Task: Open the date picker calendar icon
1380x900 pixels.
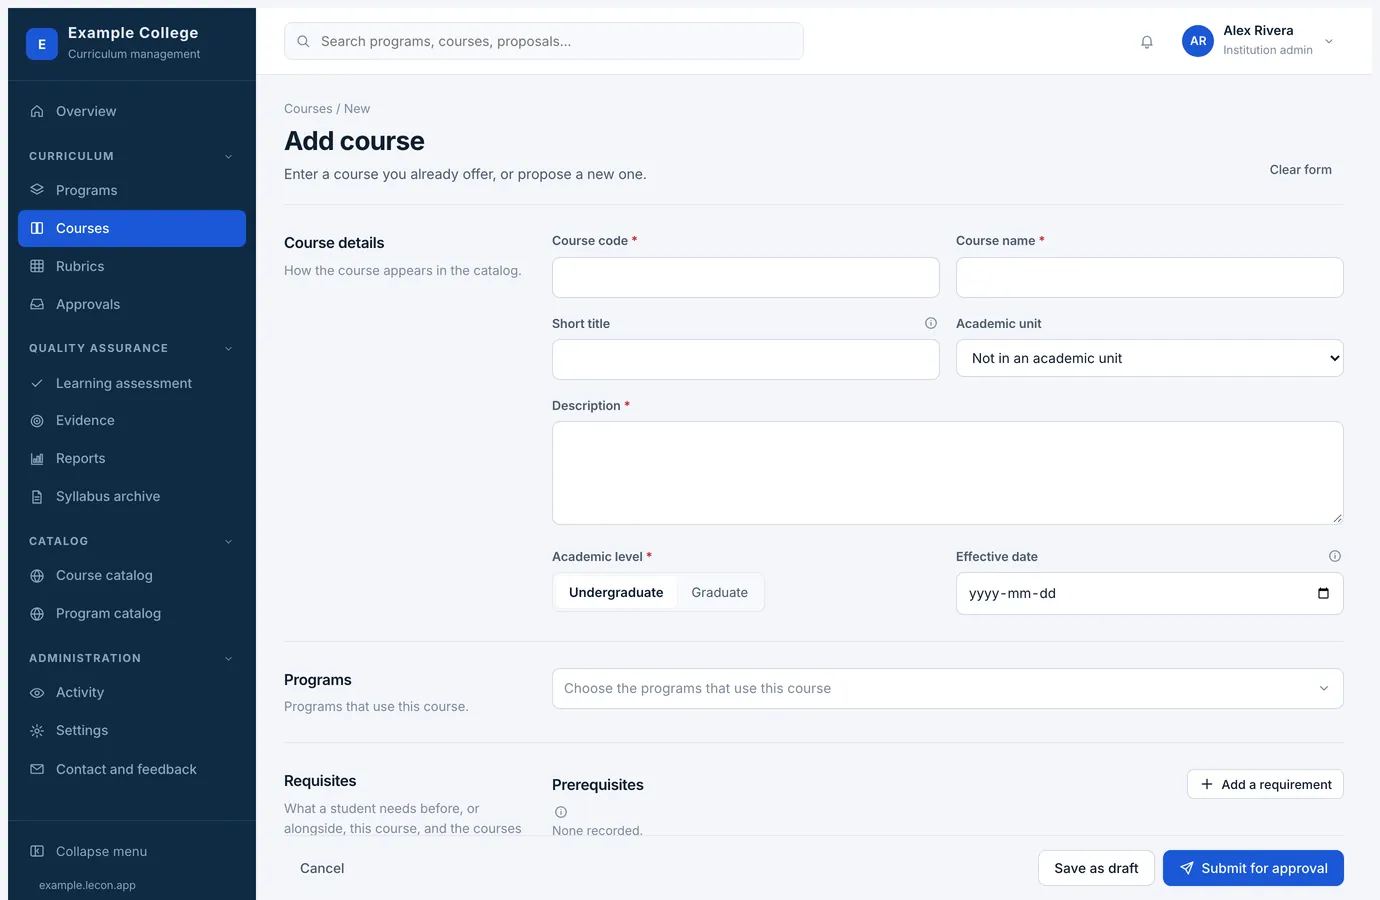Action: pyautogui.click(x=1323, y=593)
